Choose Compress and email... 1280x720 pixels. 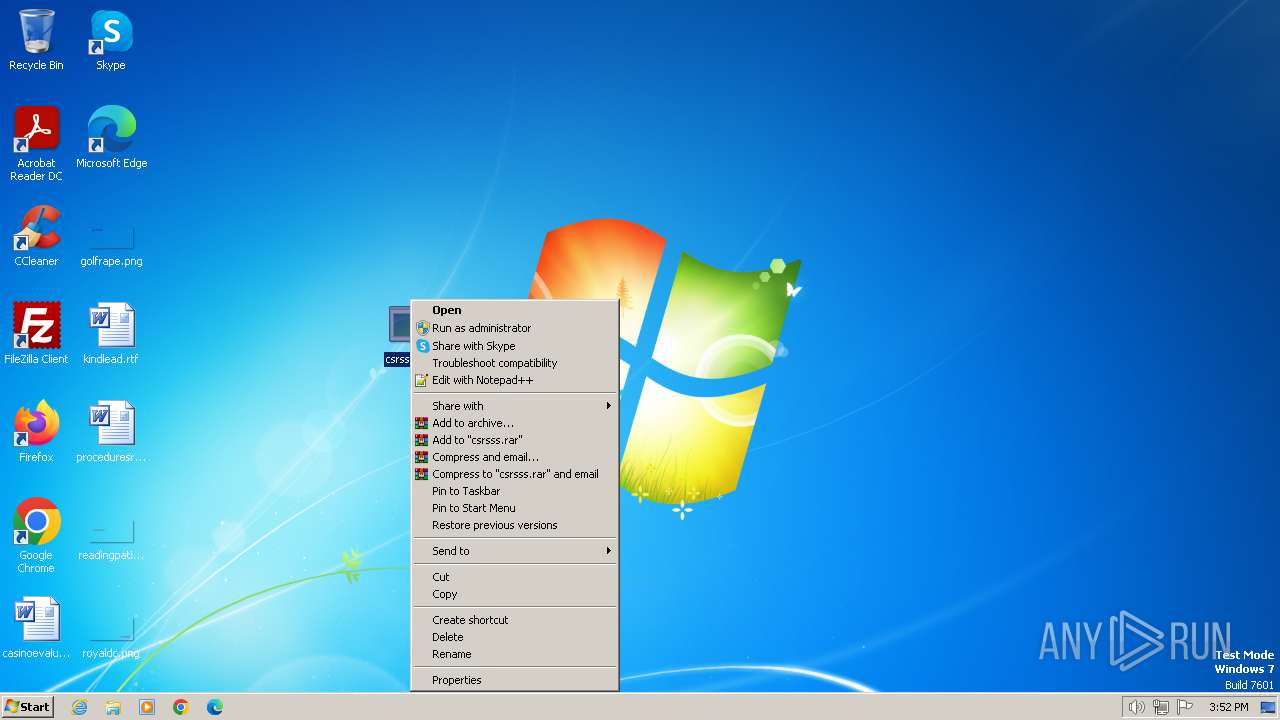pyautogui.click(x=514, y=457)
